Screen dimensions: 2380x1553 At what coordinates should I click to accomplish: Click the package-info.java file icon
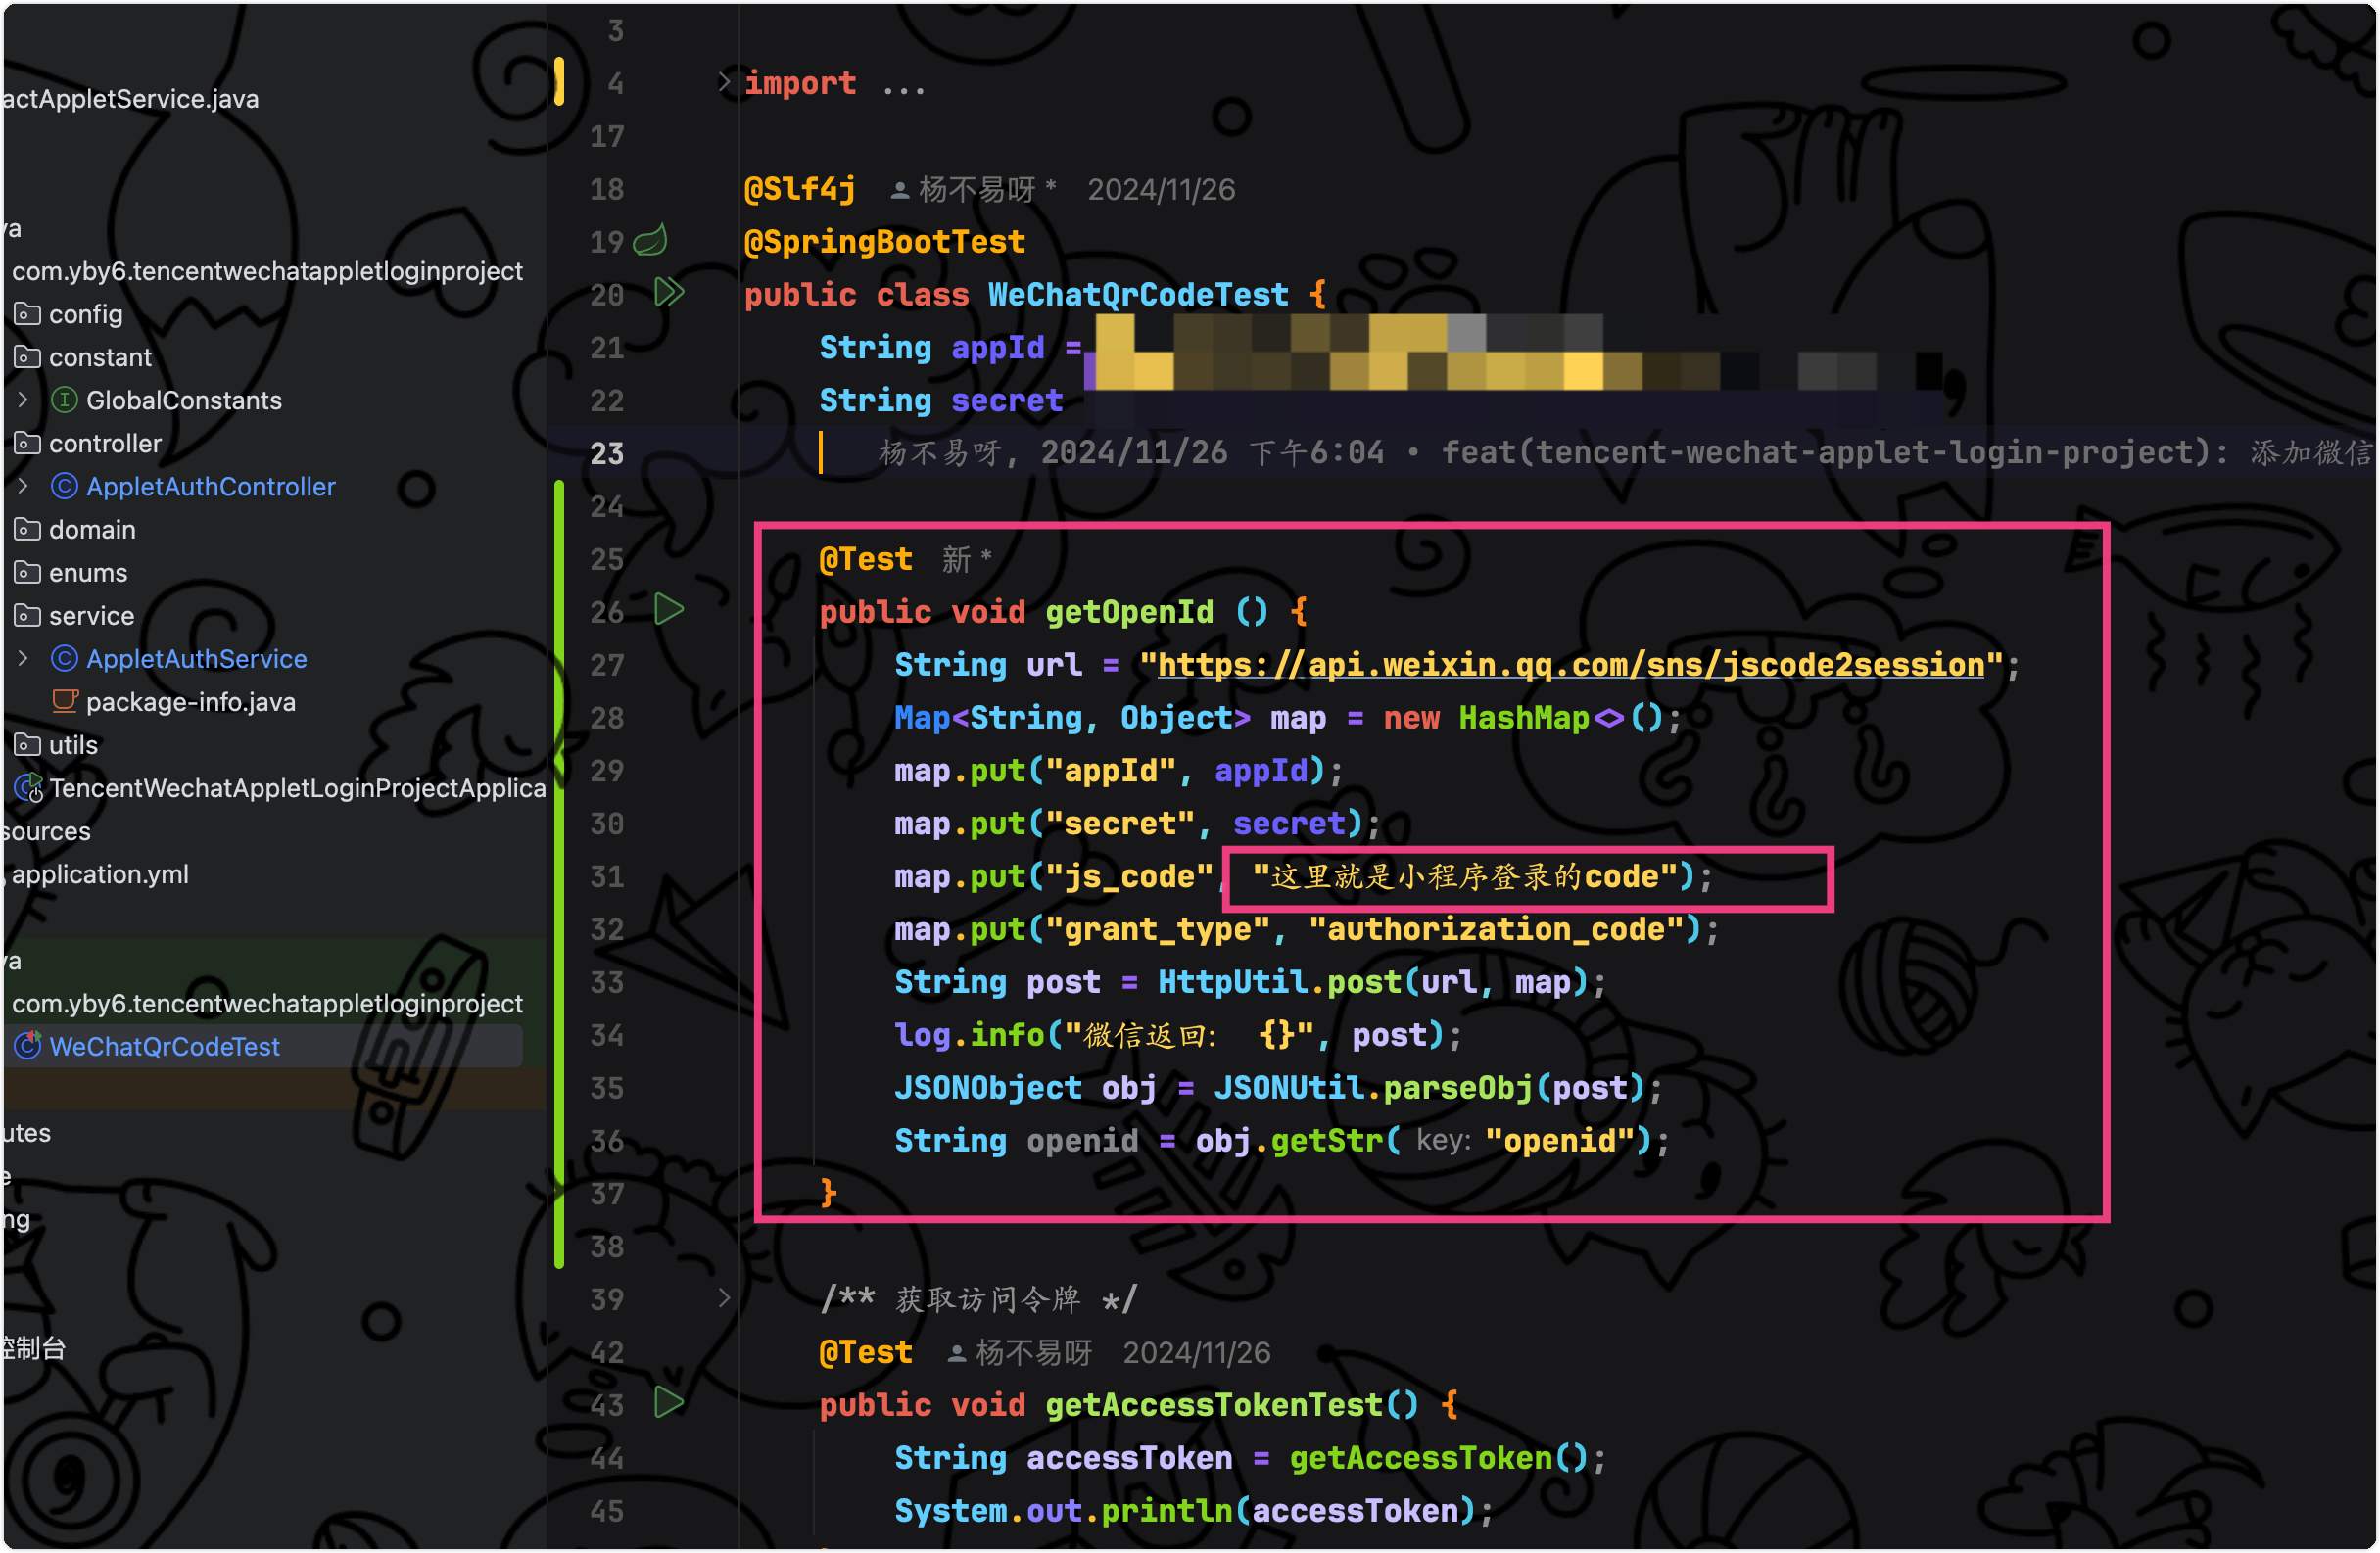tap(65, 702)
